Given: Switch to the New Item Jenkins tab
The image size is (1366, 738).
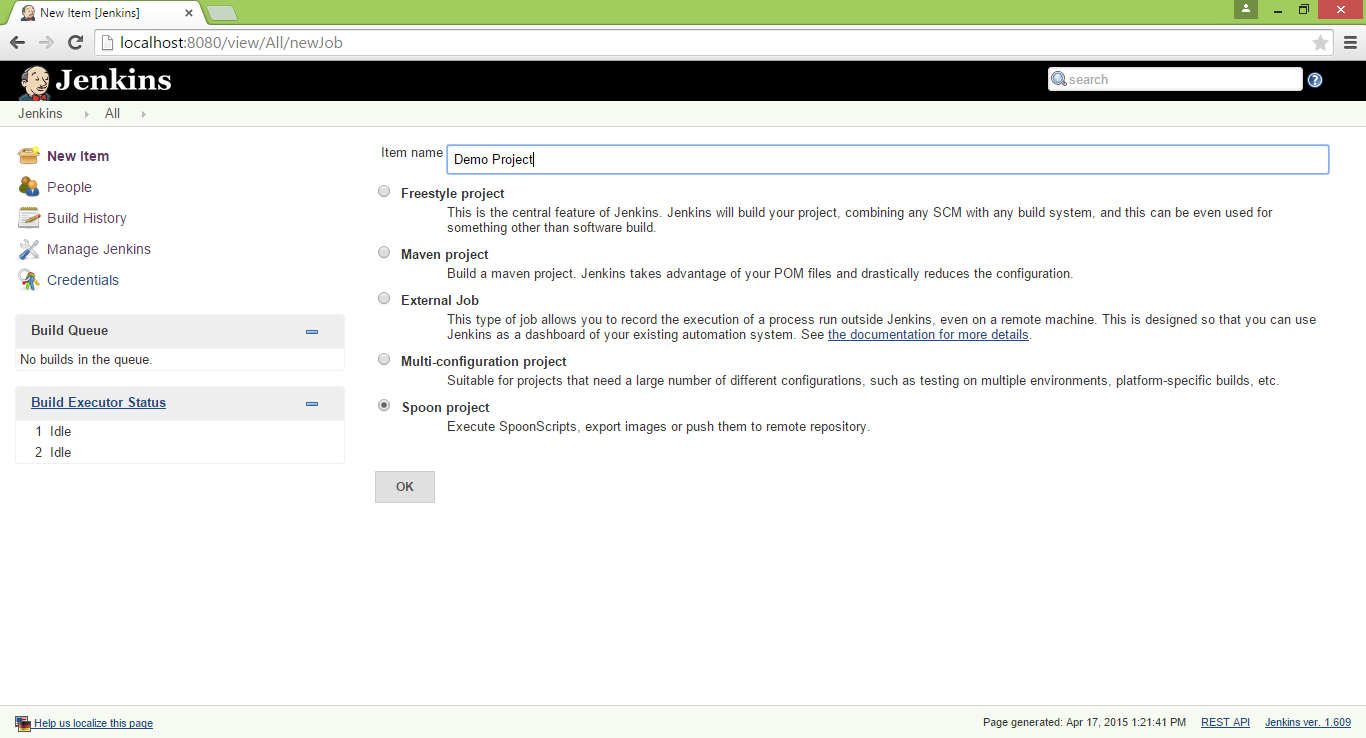Looking at the screenshot, I should [x=106, y=13].
